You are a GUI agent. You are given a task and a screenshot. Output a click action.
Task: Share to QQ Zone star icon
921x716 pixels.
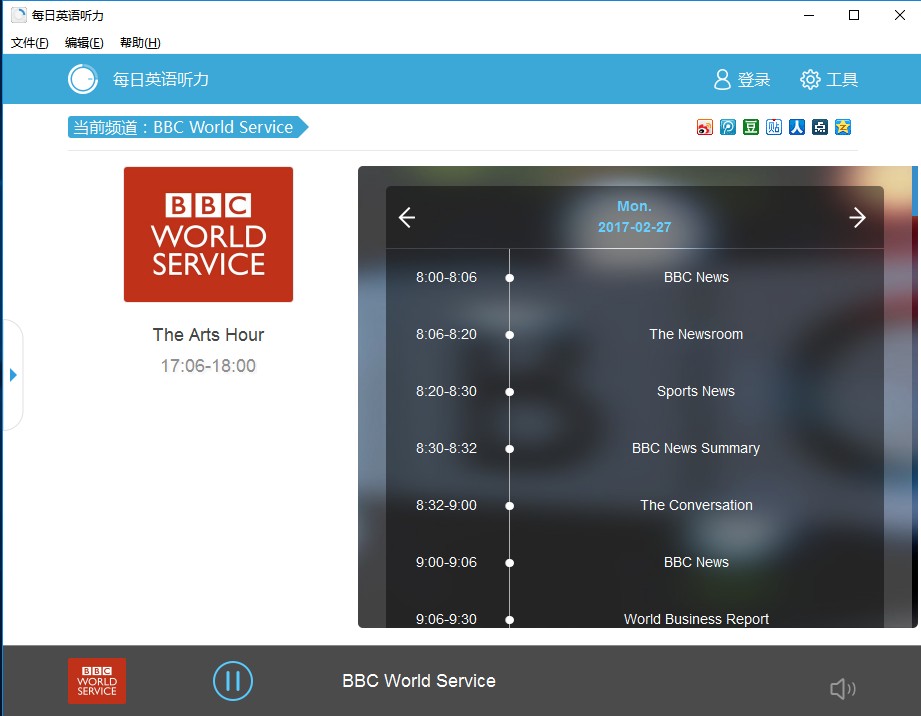pos(843,127)
